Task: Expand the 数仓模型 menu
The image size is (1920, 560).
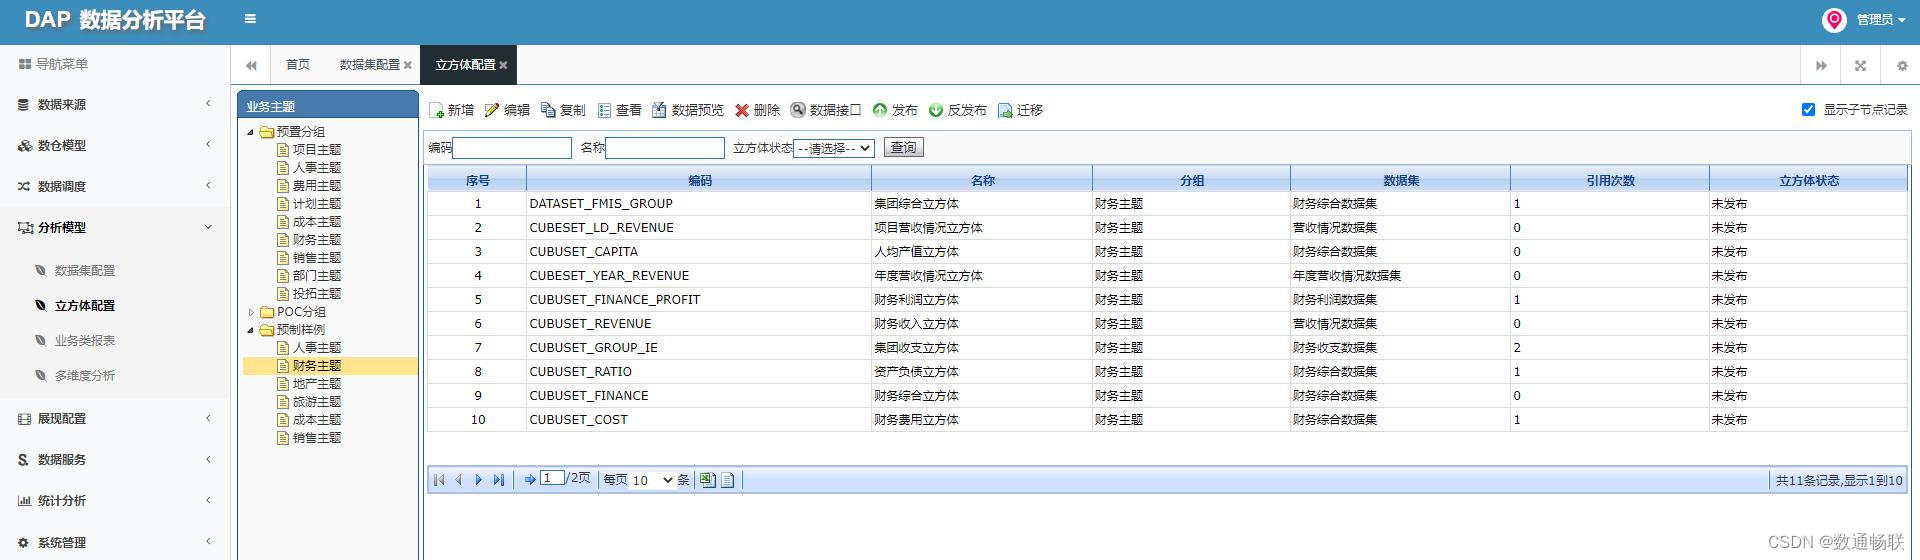Action: click(115, 145)
